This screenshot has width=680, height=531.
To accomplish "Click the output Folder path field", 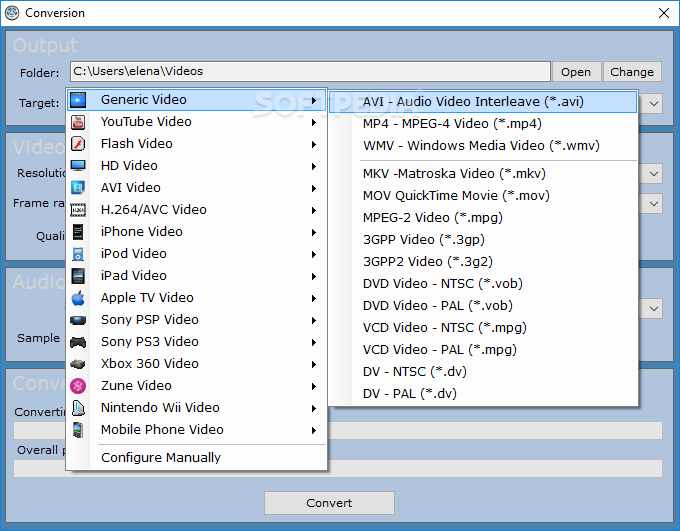I will (310, 72).
